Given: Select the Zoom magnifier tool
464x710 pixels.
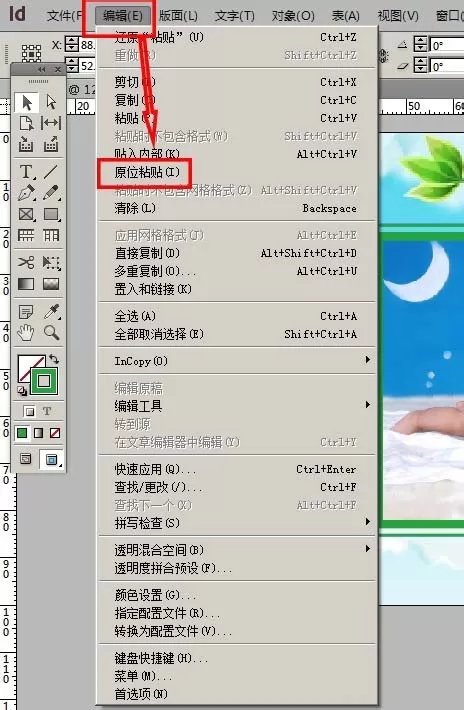Looking at the screenshot, I should [x=51, y=333].
